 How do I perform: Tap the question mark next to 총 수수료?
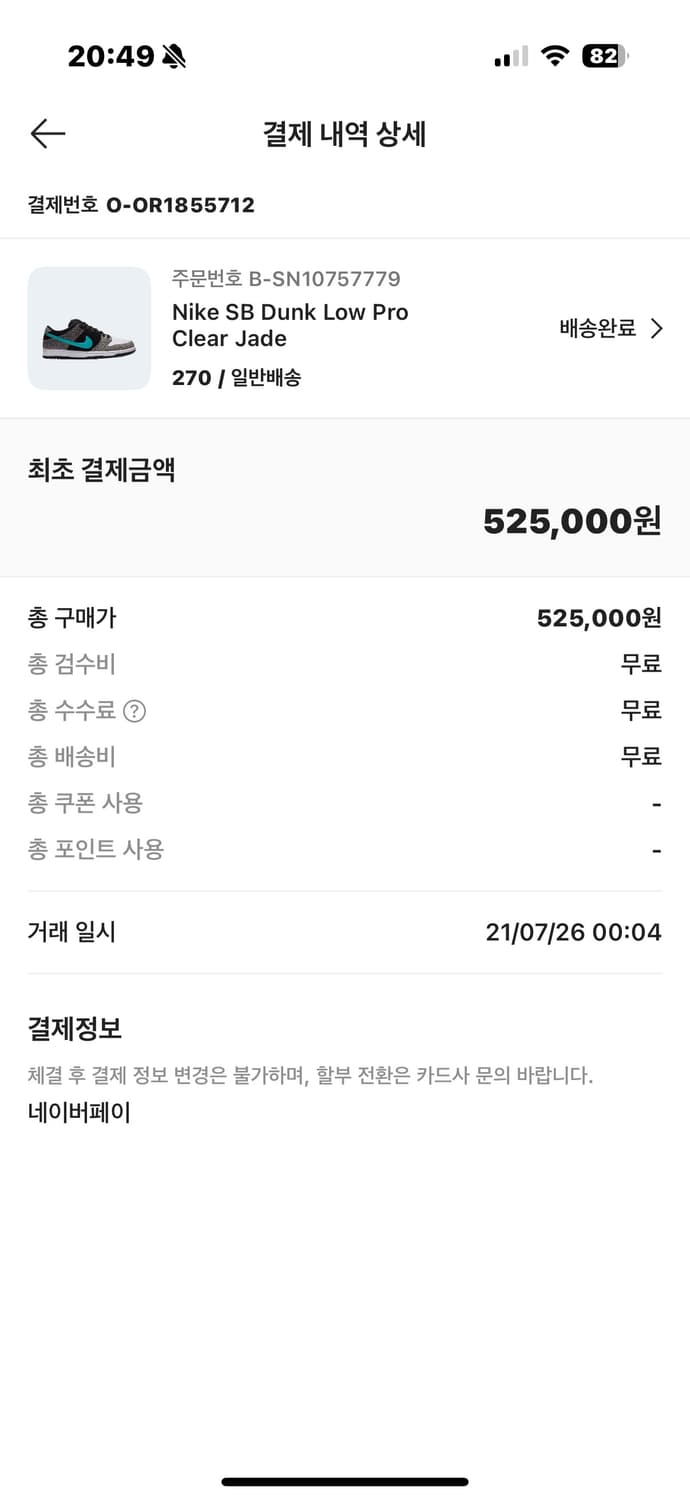point(134,711)
